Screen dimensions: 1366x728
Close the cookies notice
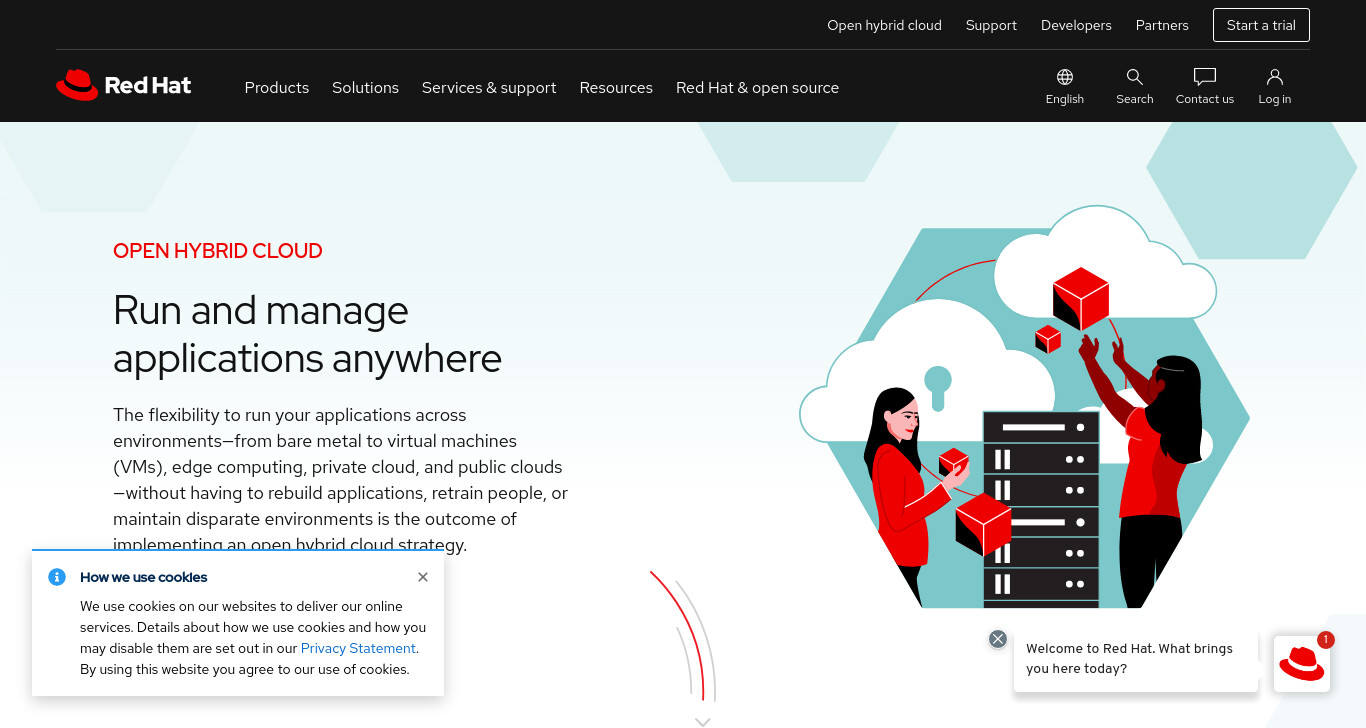[x=423, y=577]
